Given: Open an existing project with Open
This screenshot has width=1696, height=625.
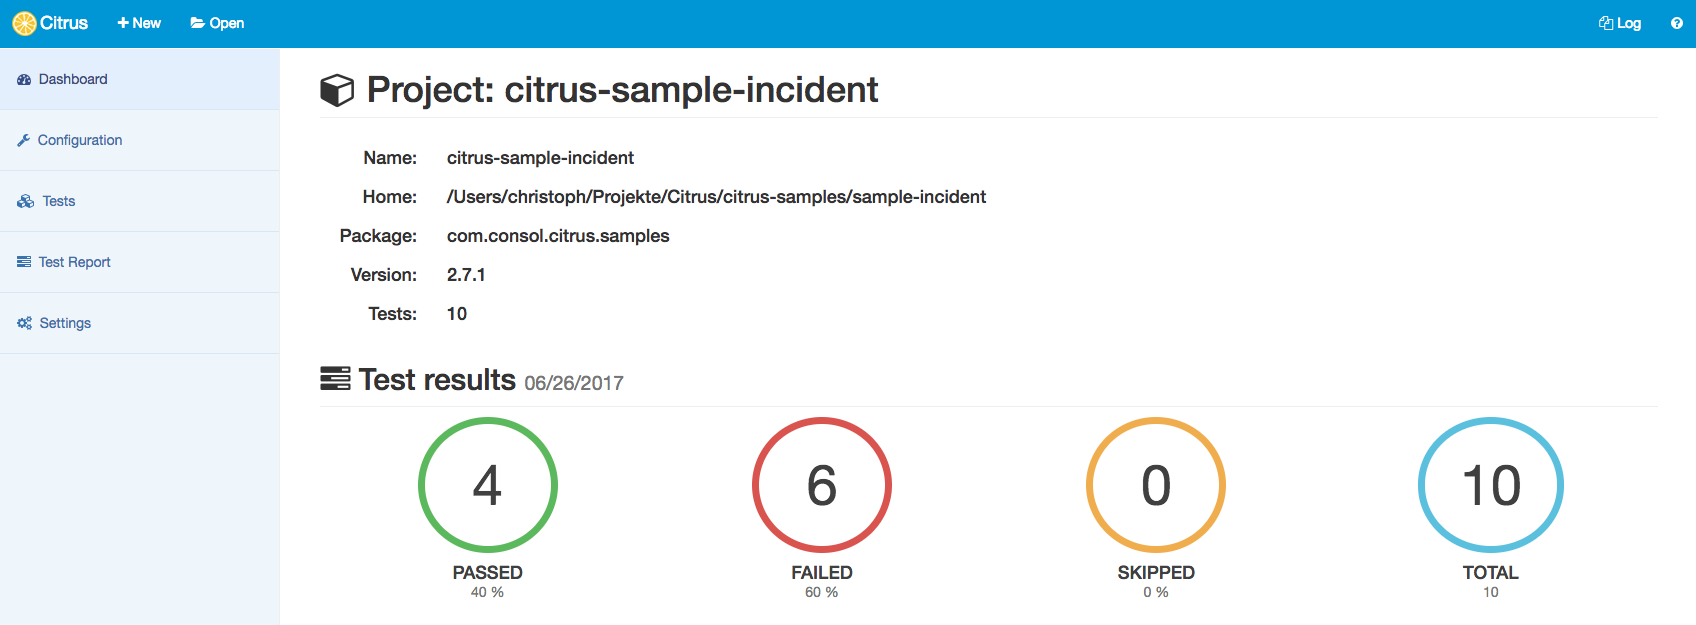Looking at the screenshot, I should 217,23.
